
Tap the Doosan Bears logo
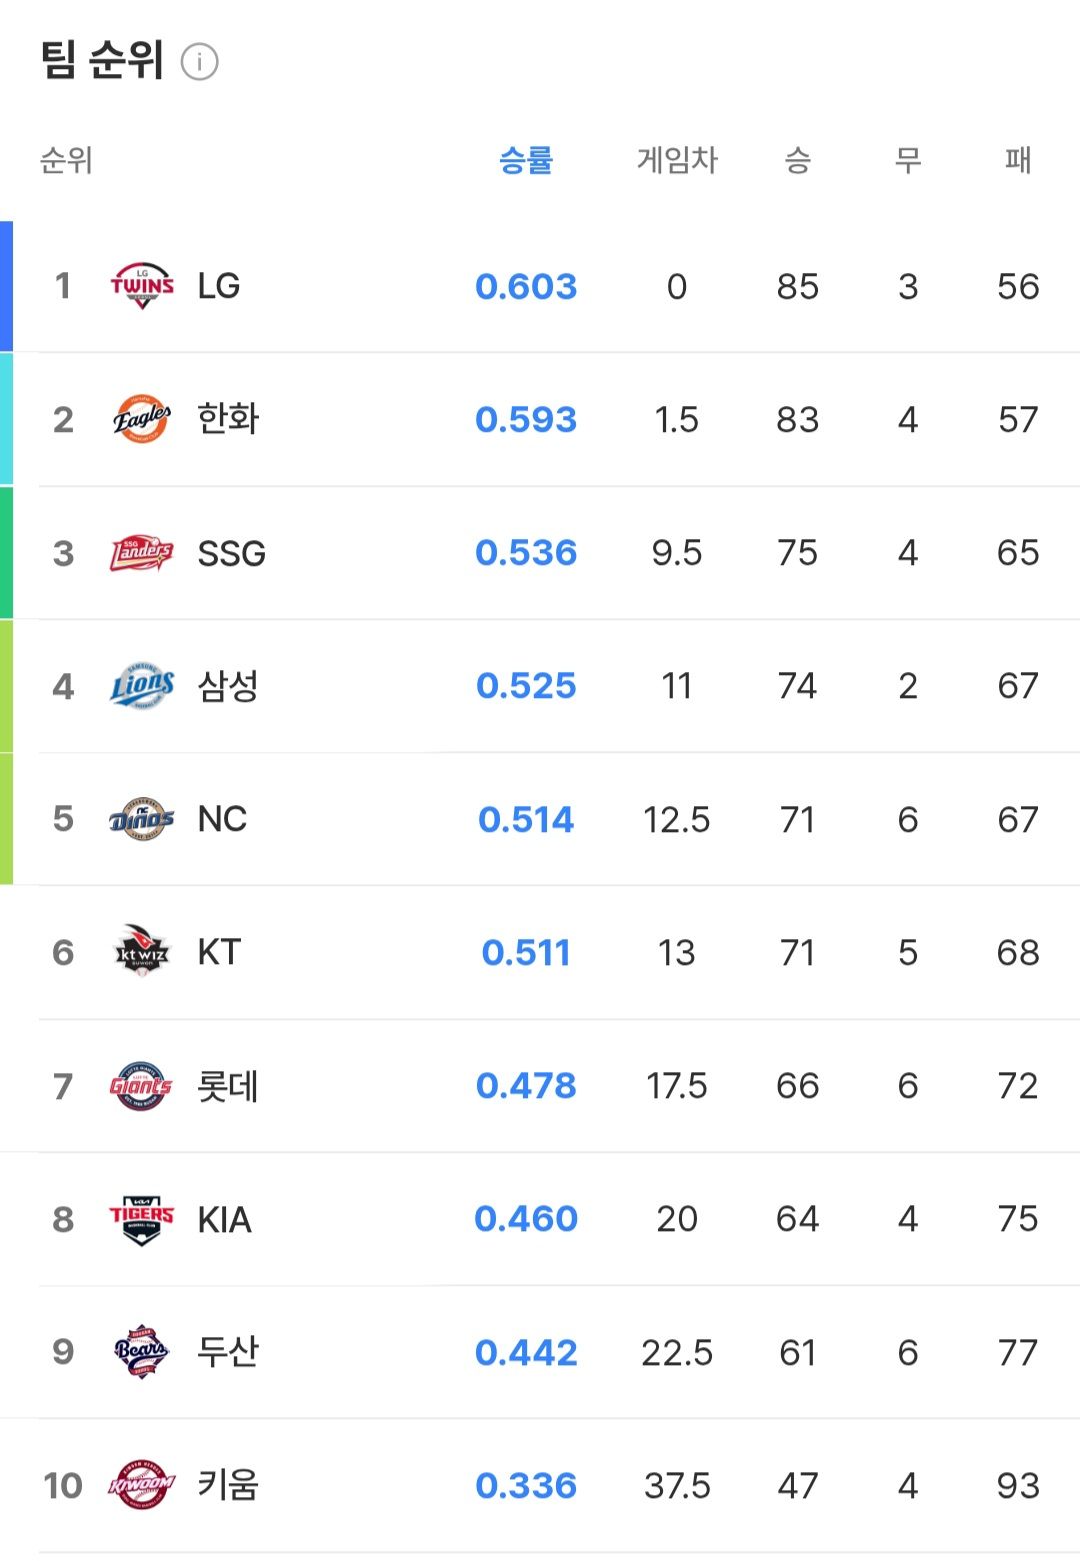pyautogui.click(x=141, y=1352)
